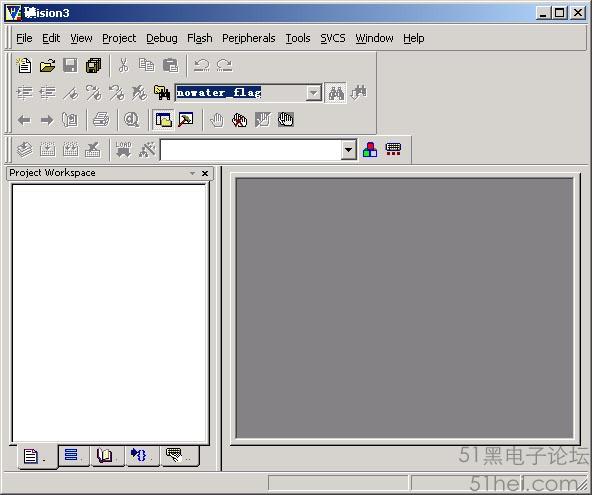Create a new file with toolbar icon
This screenshot has height=495, width=592.
[24, 65]
